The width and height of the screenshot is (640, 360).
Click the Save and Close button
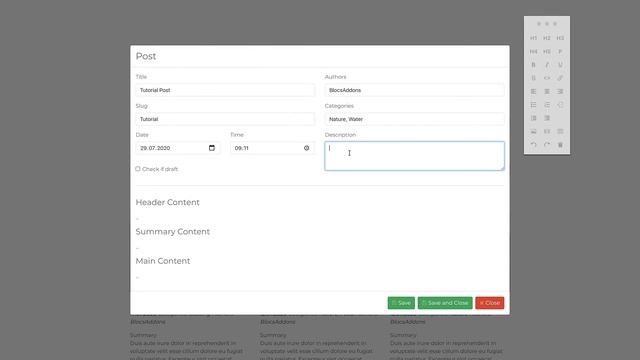[445, 303]
